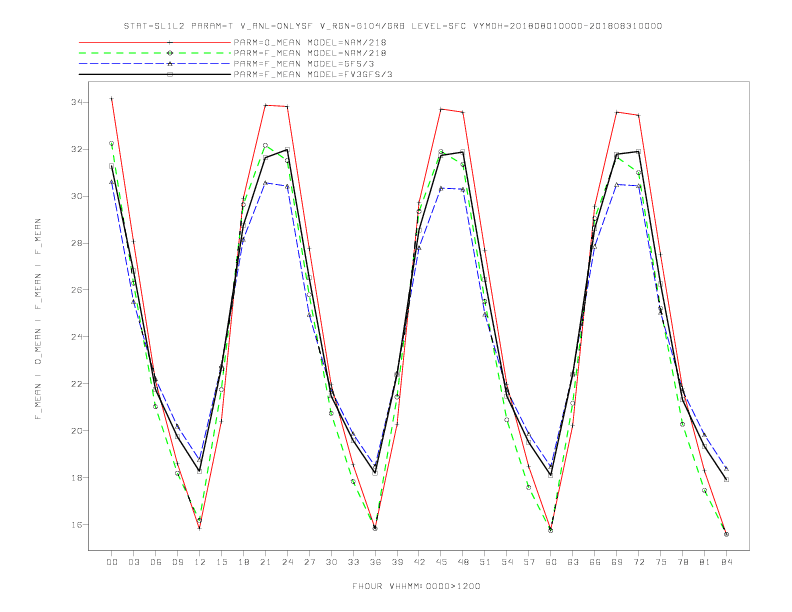Click x-axis tick label 21
The width and height of the screenshot is (792, 612).
pyautogui.click(x=266, y=562)
